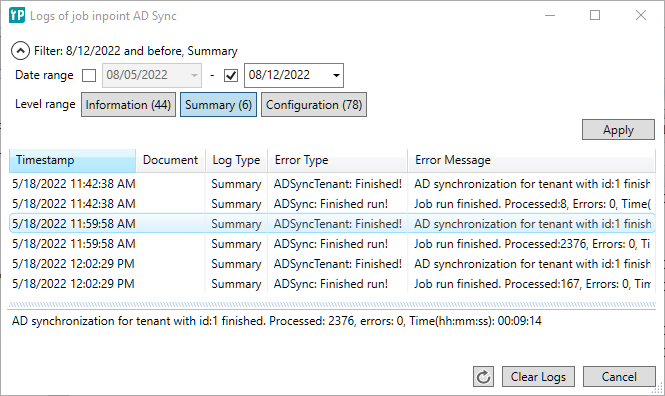The image size is (665, 396).
Task: Maximize the log window
Action: [x=595, y=15]
